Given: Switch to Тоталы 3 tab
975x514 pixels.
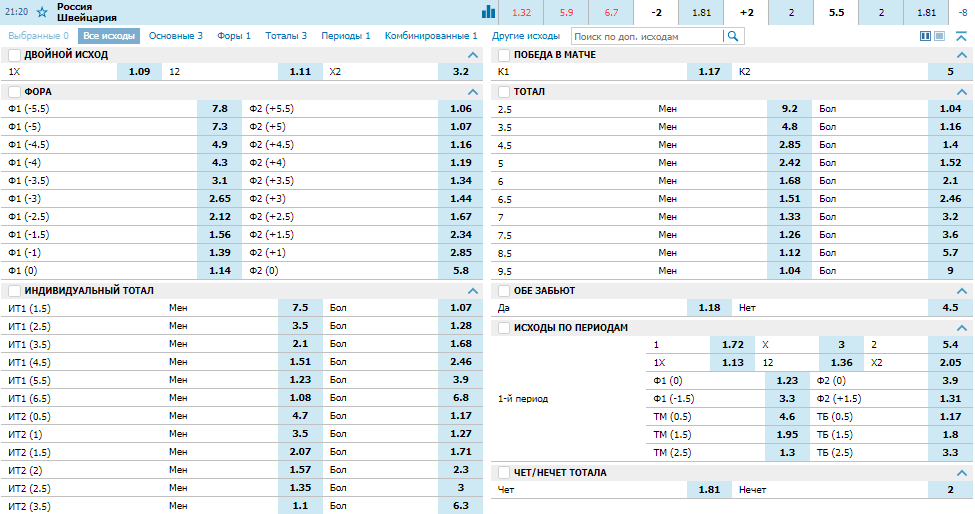Looking at the screenshot, I should click(x=286, y=36).
